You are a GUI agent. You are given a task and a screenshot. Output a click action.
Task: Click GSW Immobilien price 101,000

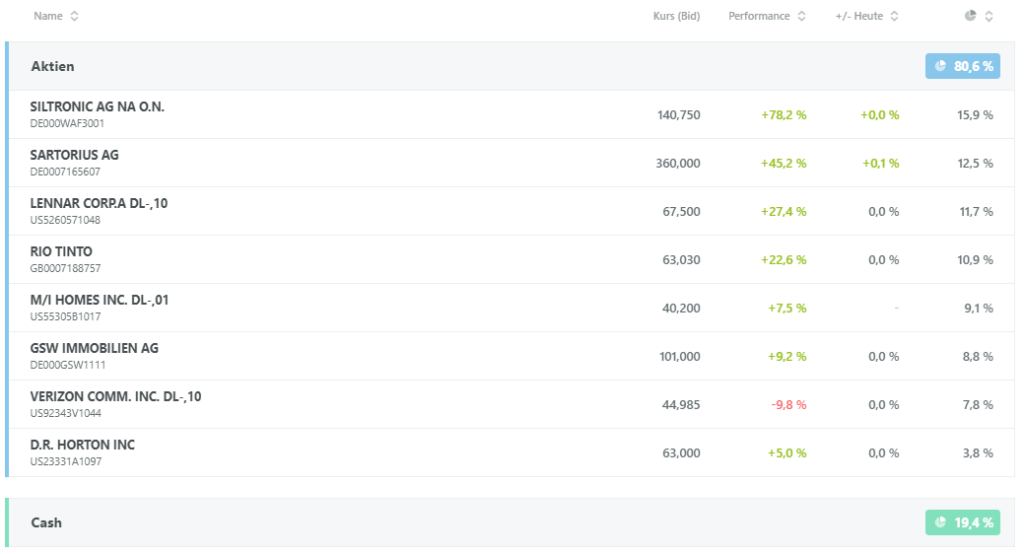680,357
